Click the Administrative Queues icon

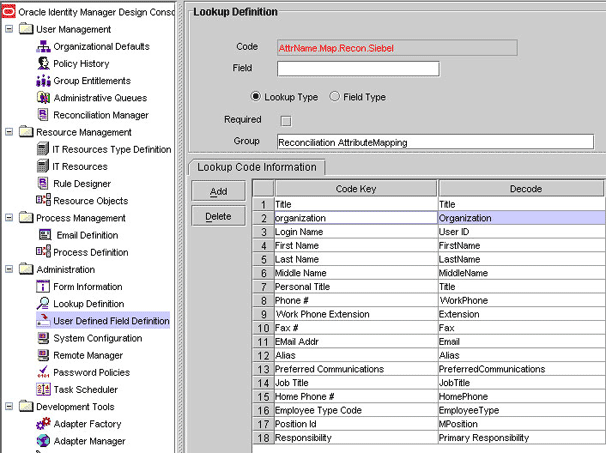coord(43,98)
